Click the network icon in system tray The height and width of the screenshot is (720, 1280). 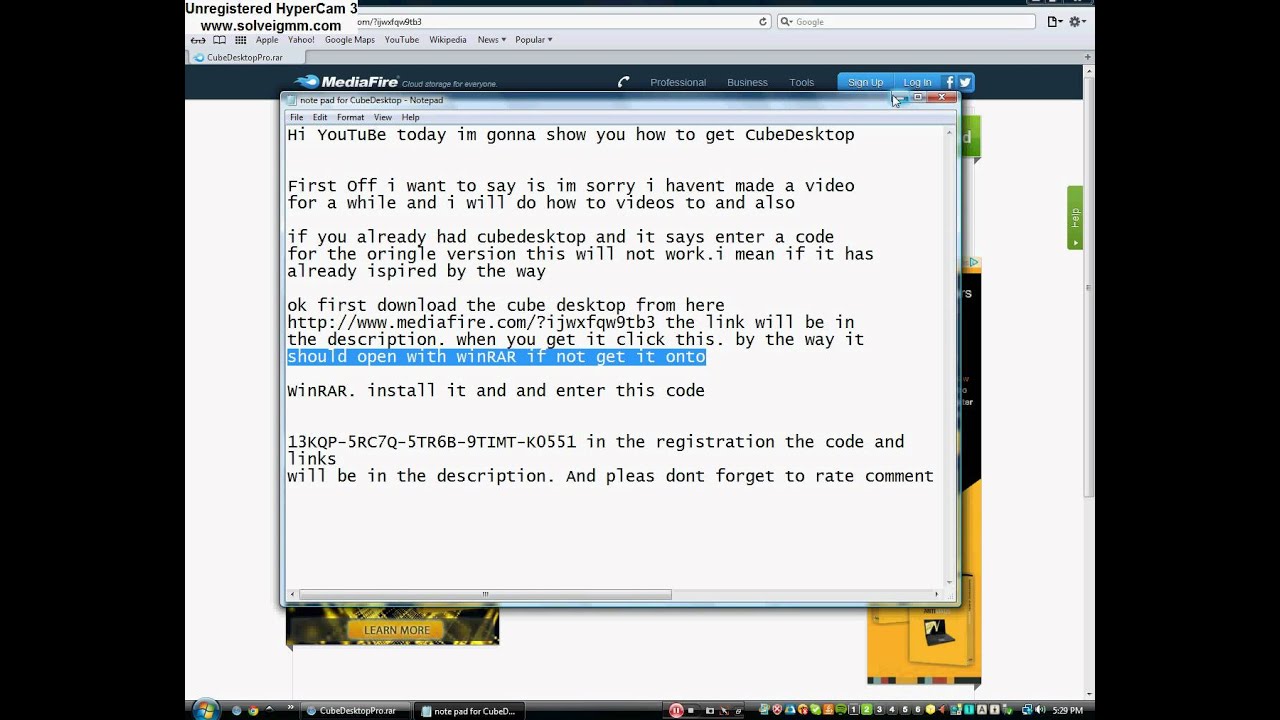pos(1027,710)
